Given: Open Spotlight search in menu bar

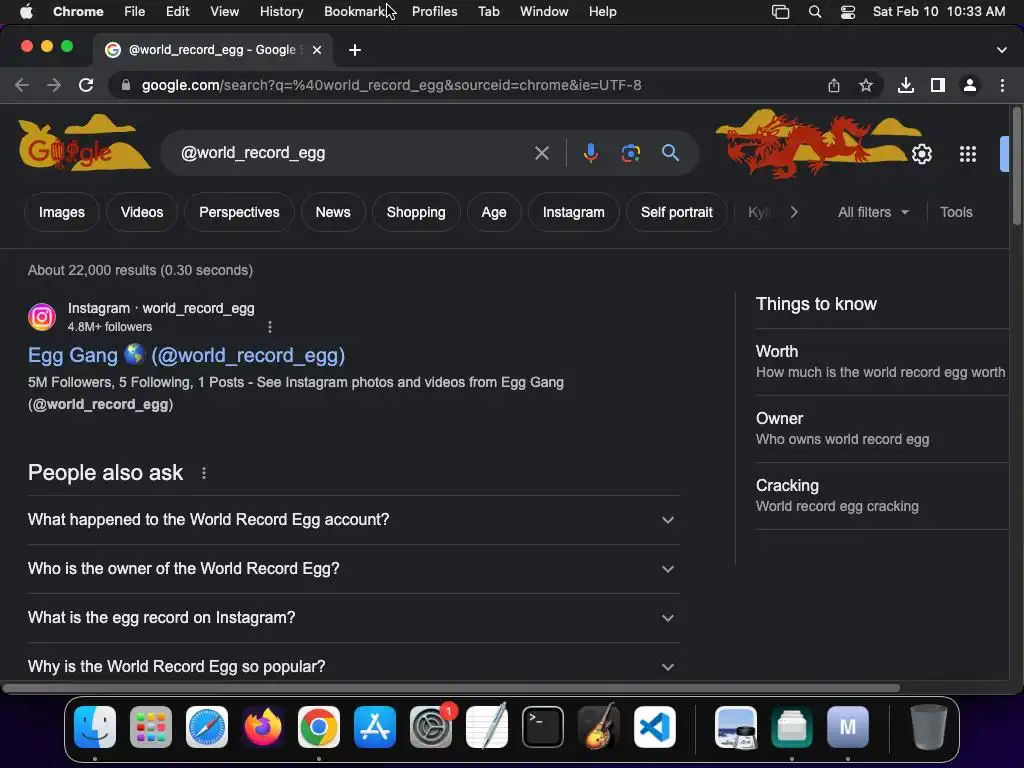Looking at the screenshot, I should point(814,12).
